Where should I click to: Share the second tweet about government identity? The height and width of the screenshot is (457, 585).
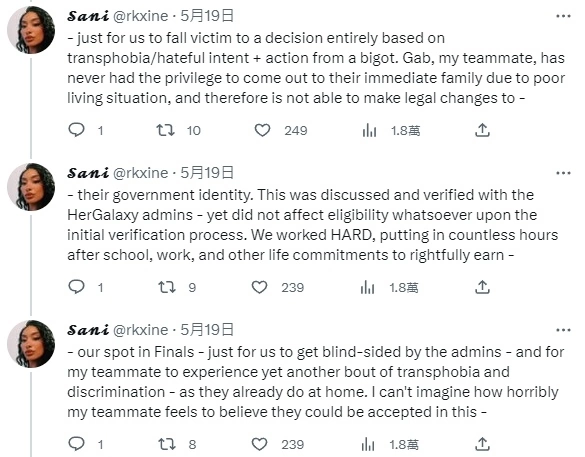point(482,287)
